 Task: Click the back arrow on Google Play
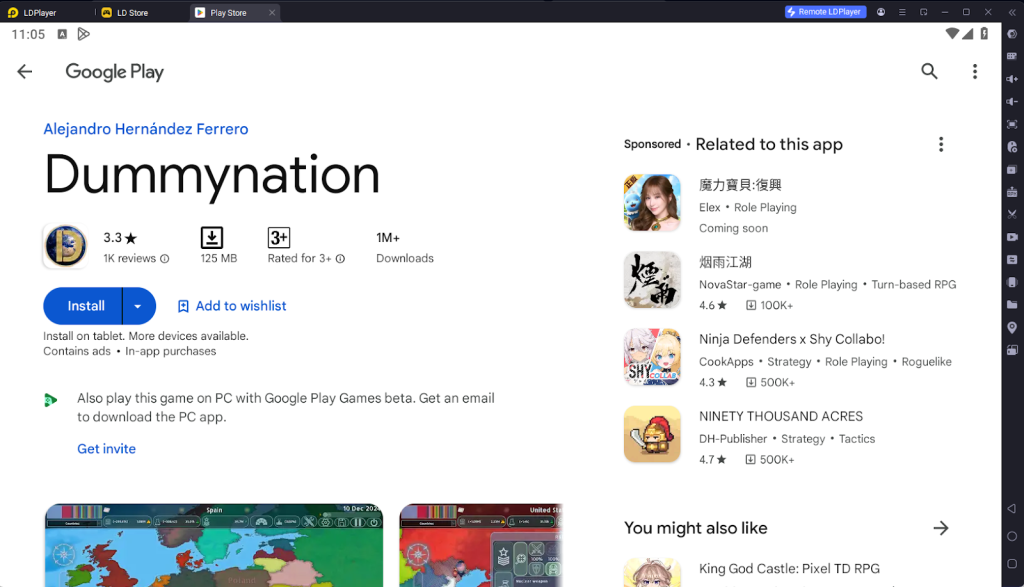24,71
